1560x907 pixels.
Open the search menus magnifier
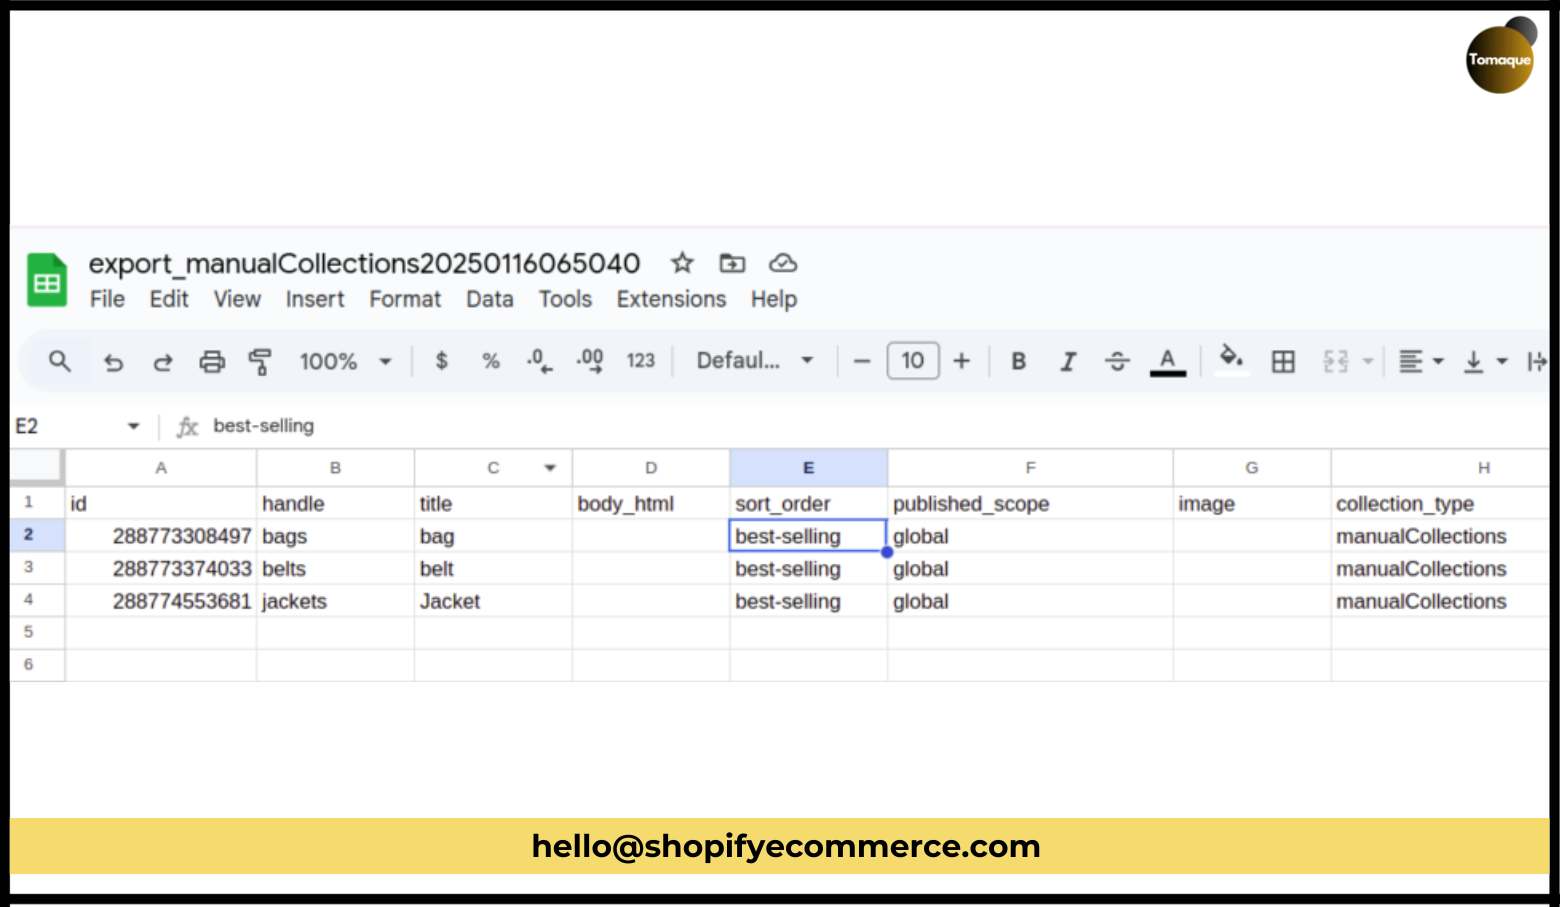pyautogui.click(x=60, y=361)
